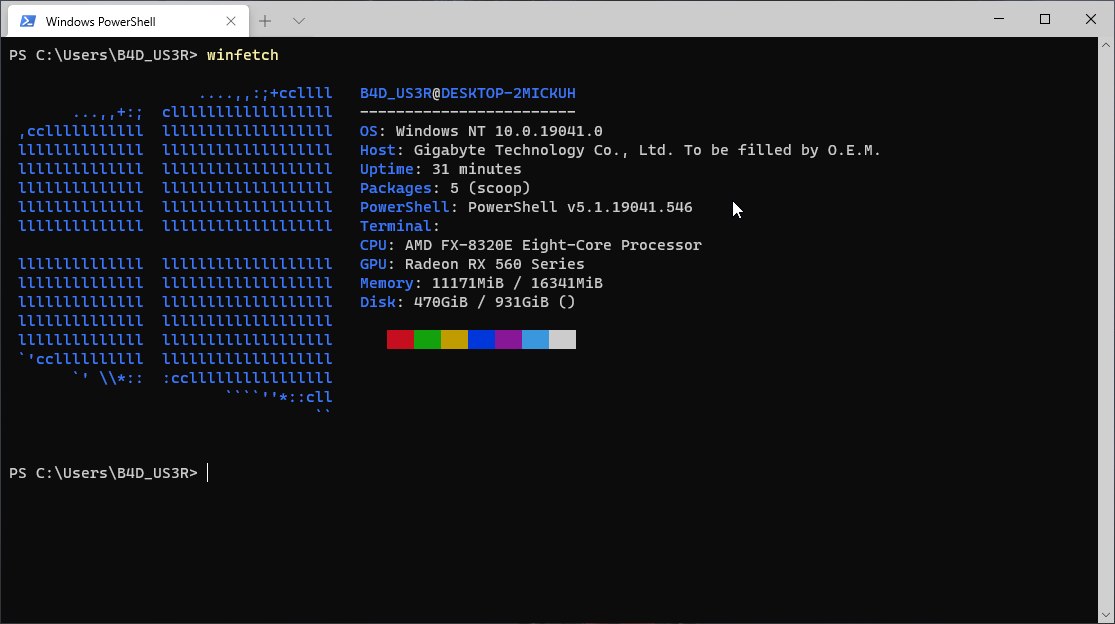The image size is (1115, 624).
Task: Click the 'Radeon RX 560 Series' text
Action: pos(495,264)
